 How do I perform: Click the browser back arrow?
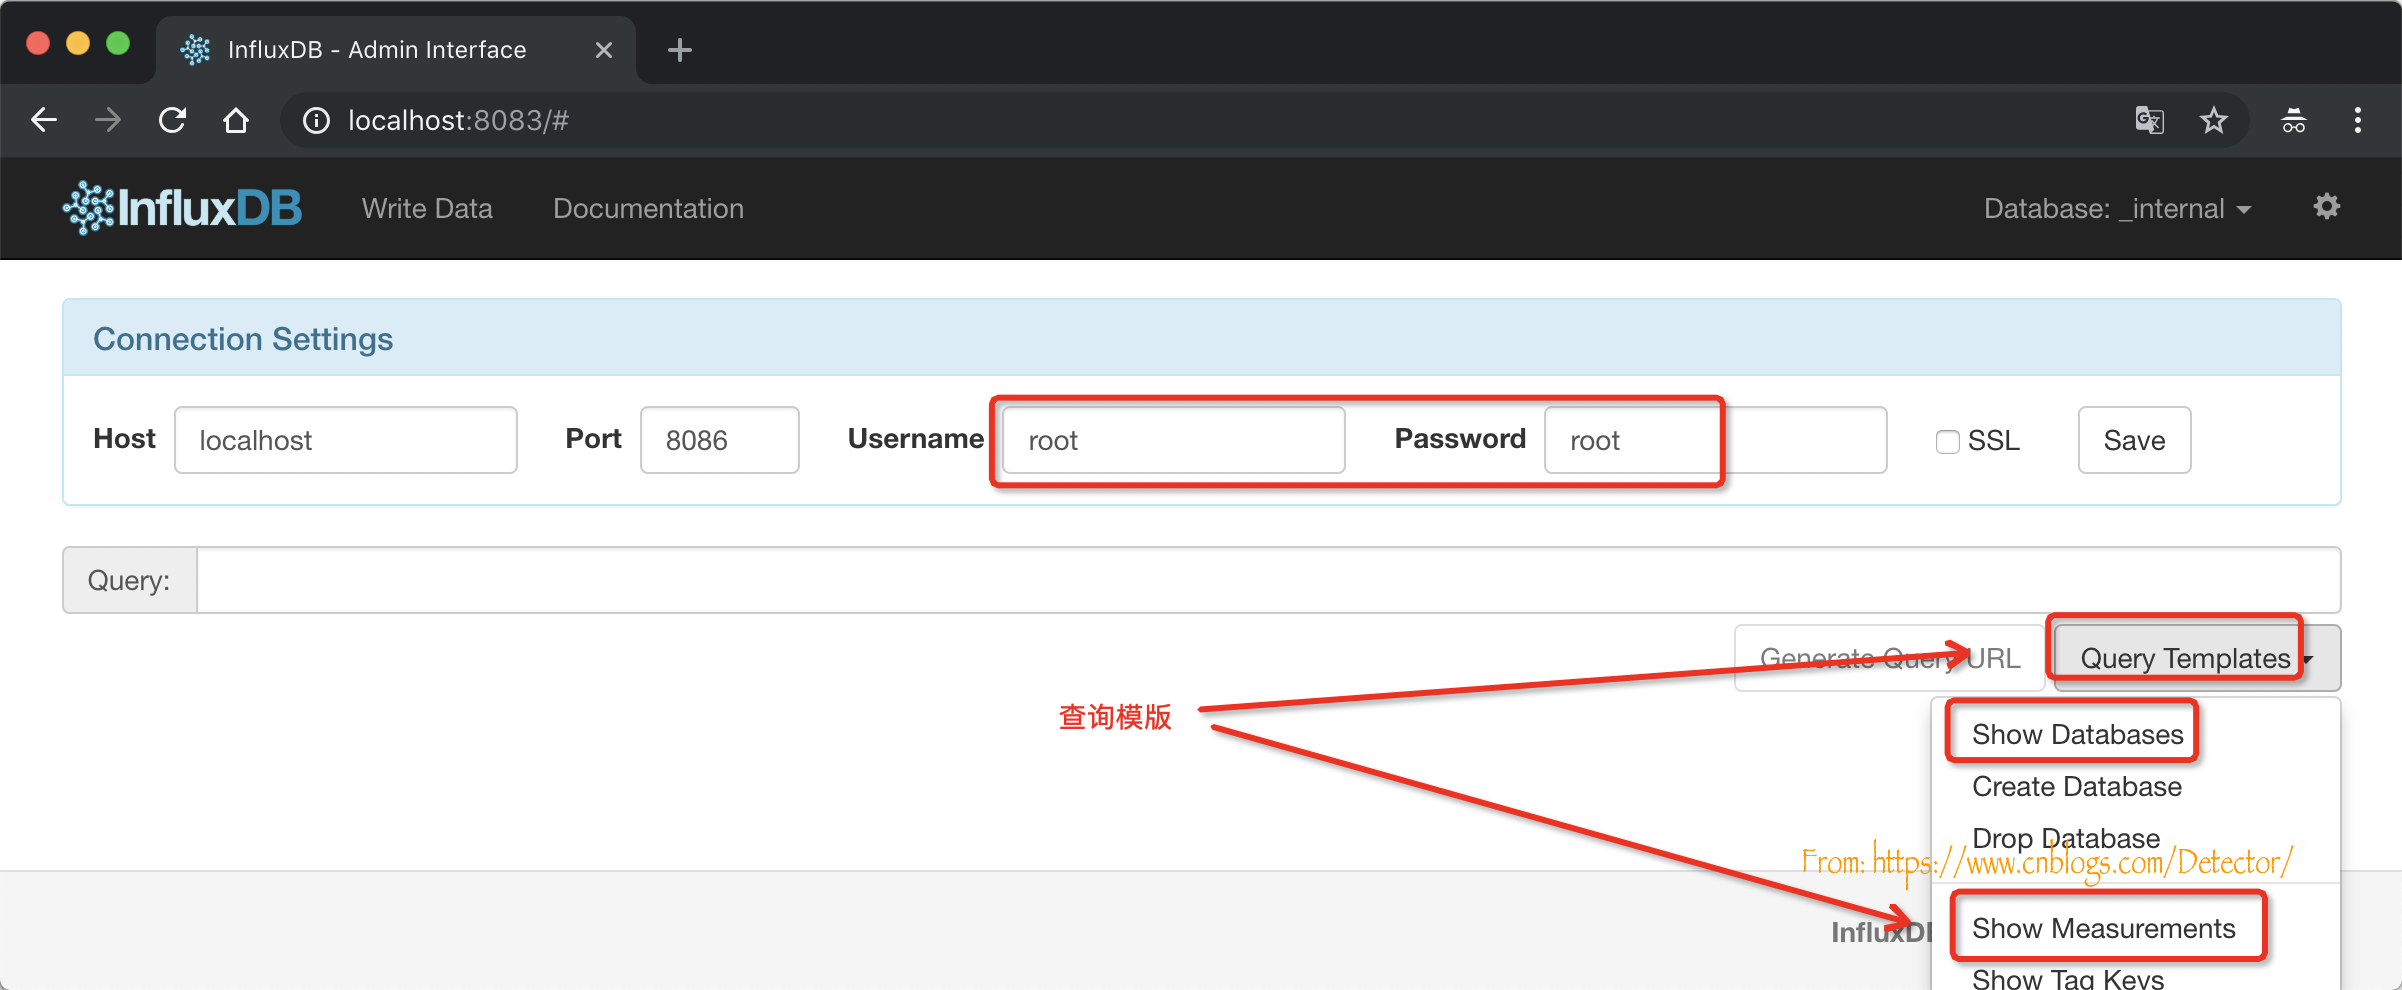44,120
